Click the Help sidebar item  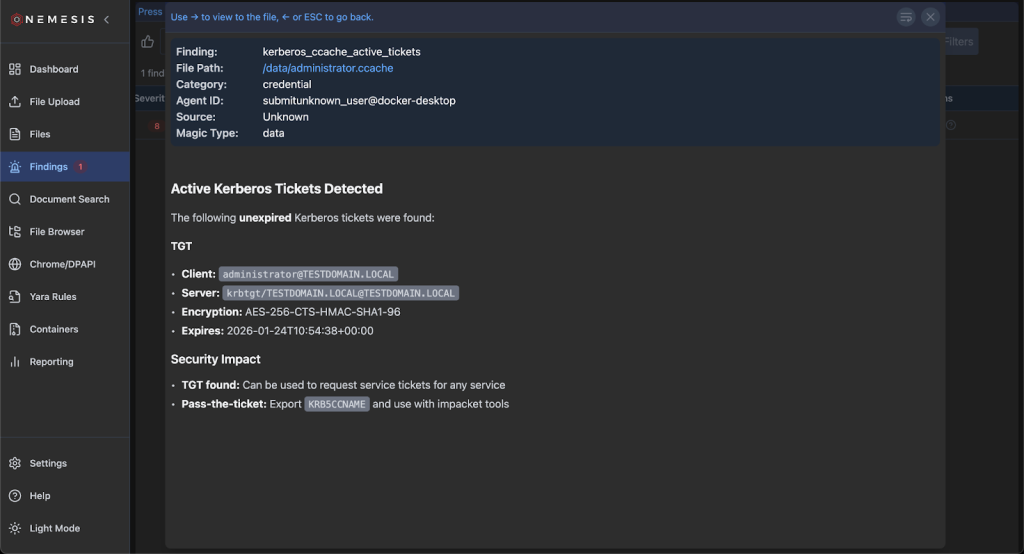(39, 496)
